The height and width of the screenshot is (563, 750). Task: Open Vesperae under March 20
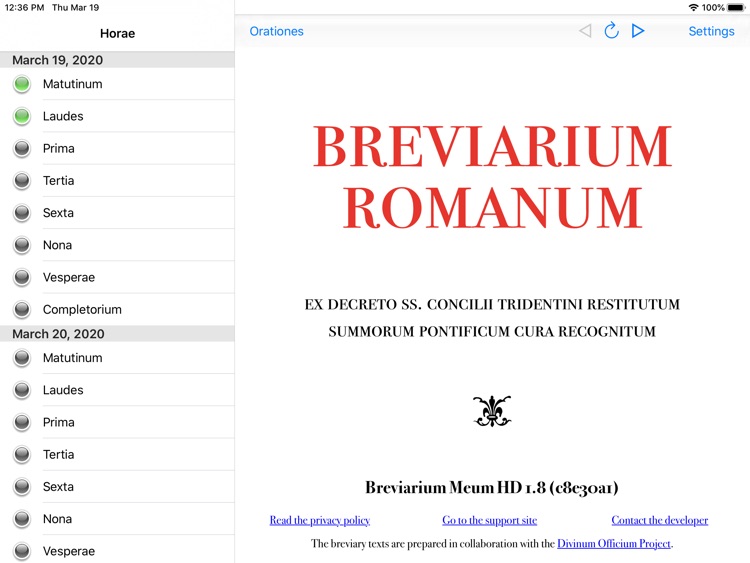pos(117,550)
